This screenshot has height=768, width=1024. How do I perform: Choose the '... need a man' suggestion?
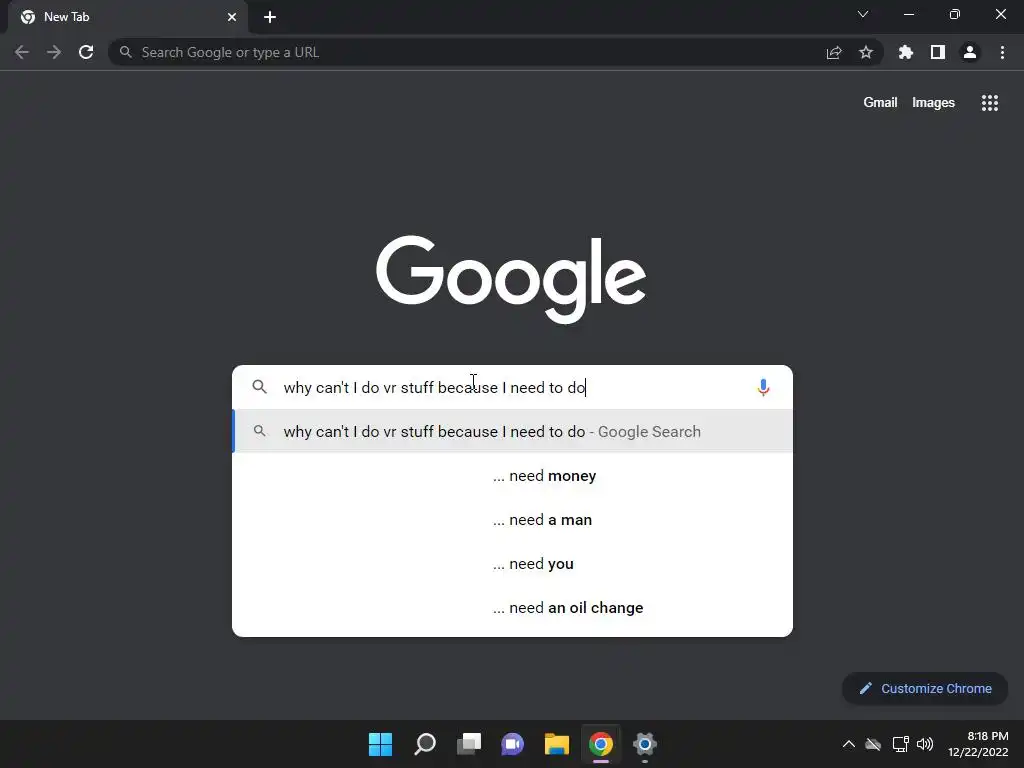tap(512, 520)
